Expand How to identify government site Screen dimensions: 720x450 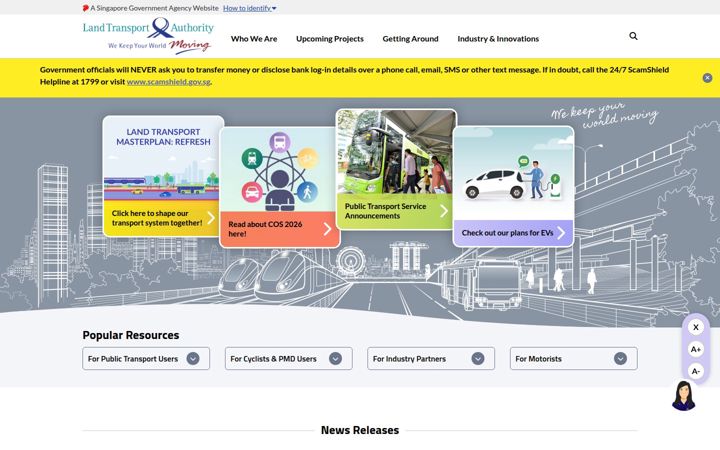click(250, 8)
